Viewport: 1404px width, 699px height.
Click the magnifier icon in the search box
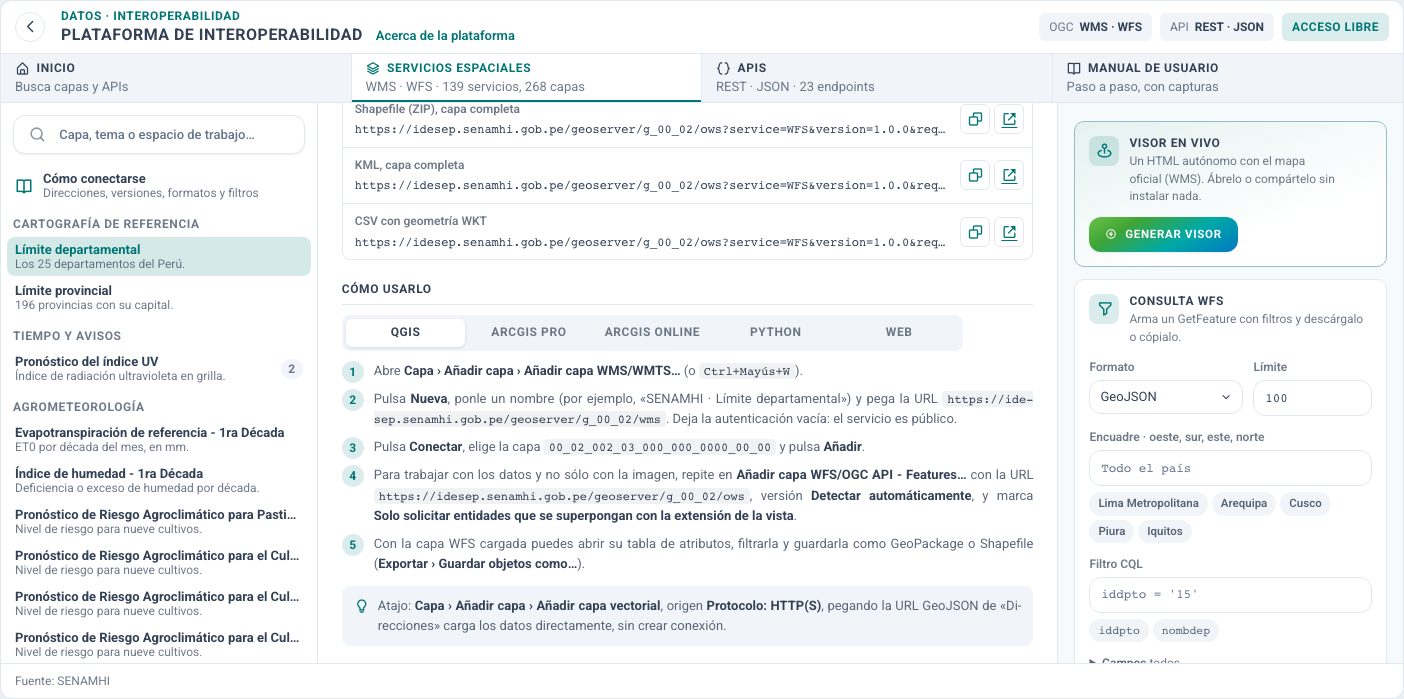pos(38,134)
